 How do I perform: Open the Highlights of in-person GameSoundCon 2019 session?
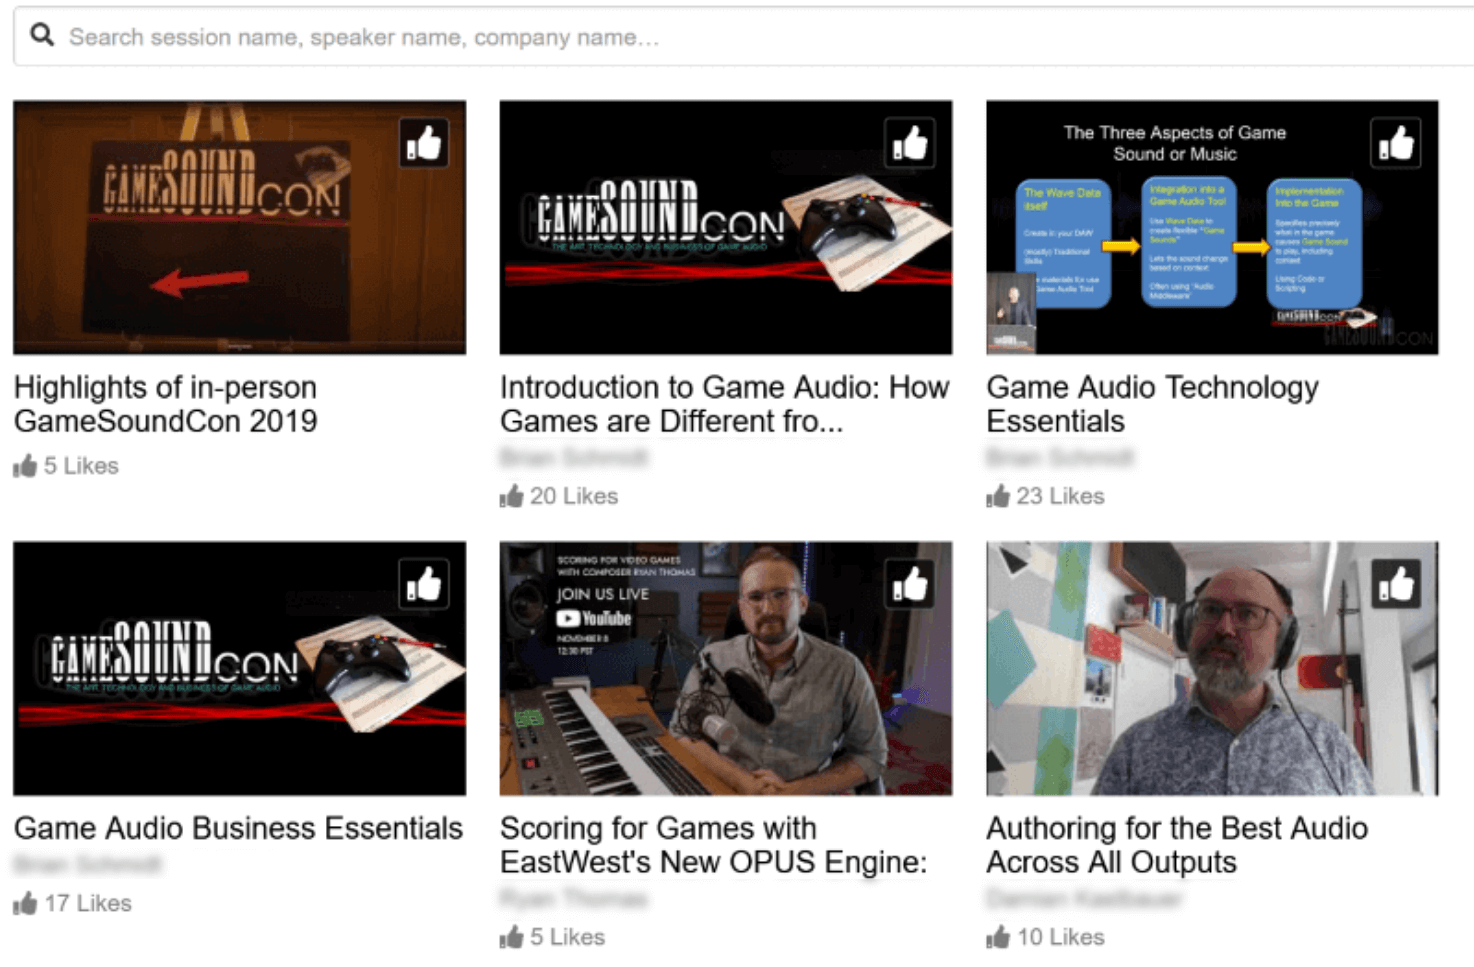(x=165, y=404)
